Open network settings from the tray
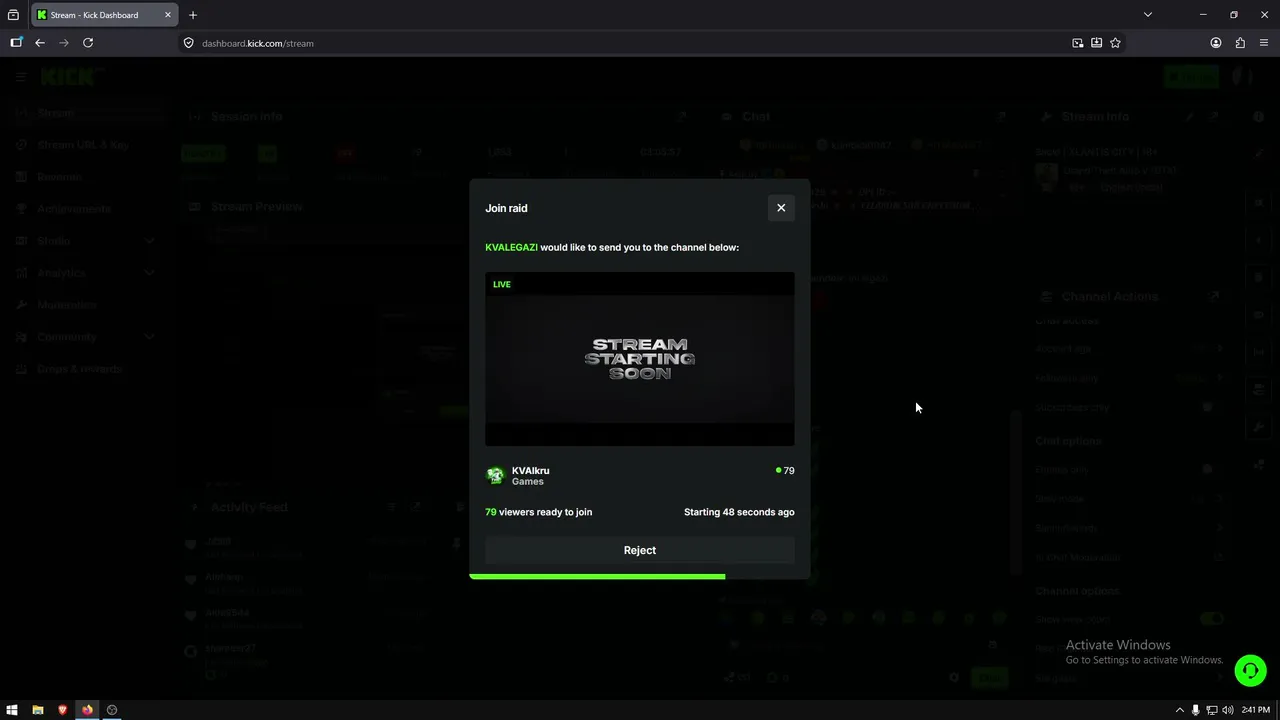Image resolution: width=1280 pixels, height=720 pixels. pyautogui.click(x=1212, y=710)
